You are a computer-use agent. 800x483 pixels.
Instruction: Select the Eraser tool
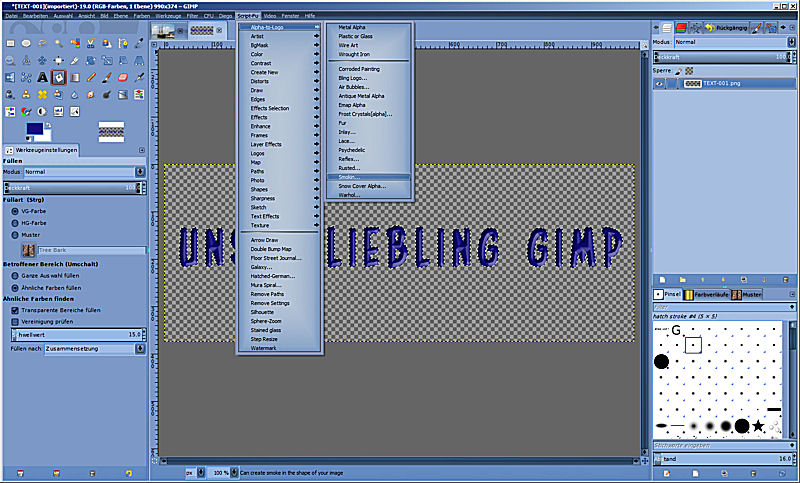coord(123,78)
